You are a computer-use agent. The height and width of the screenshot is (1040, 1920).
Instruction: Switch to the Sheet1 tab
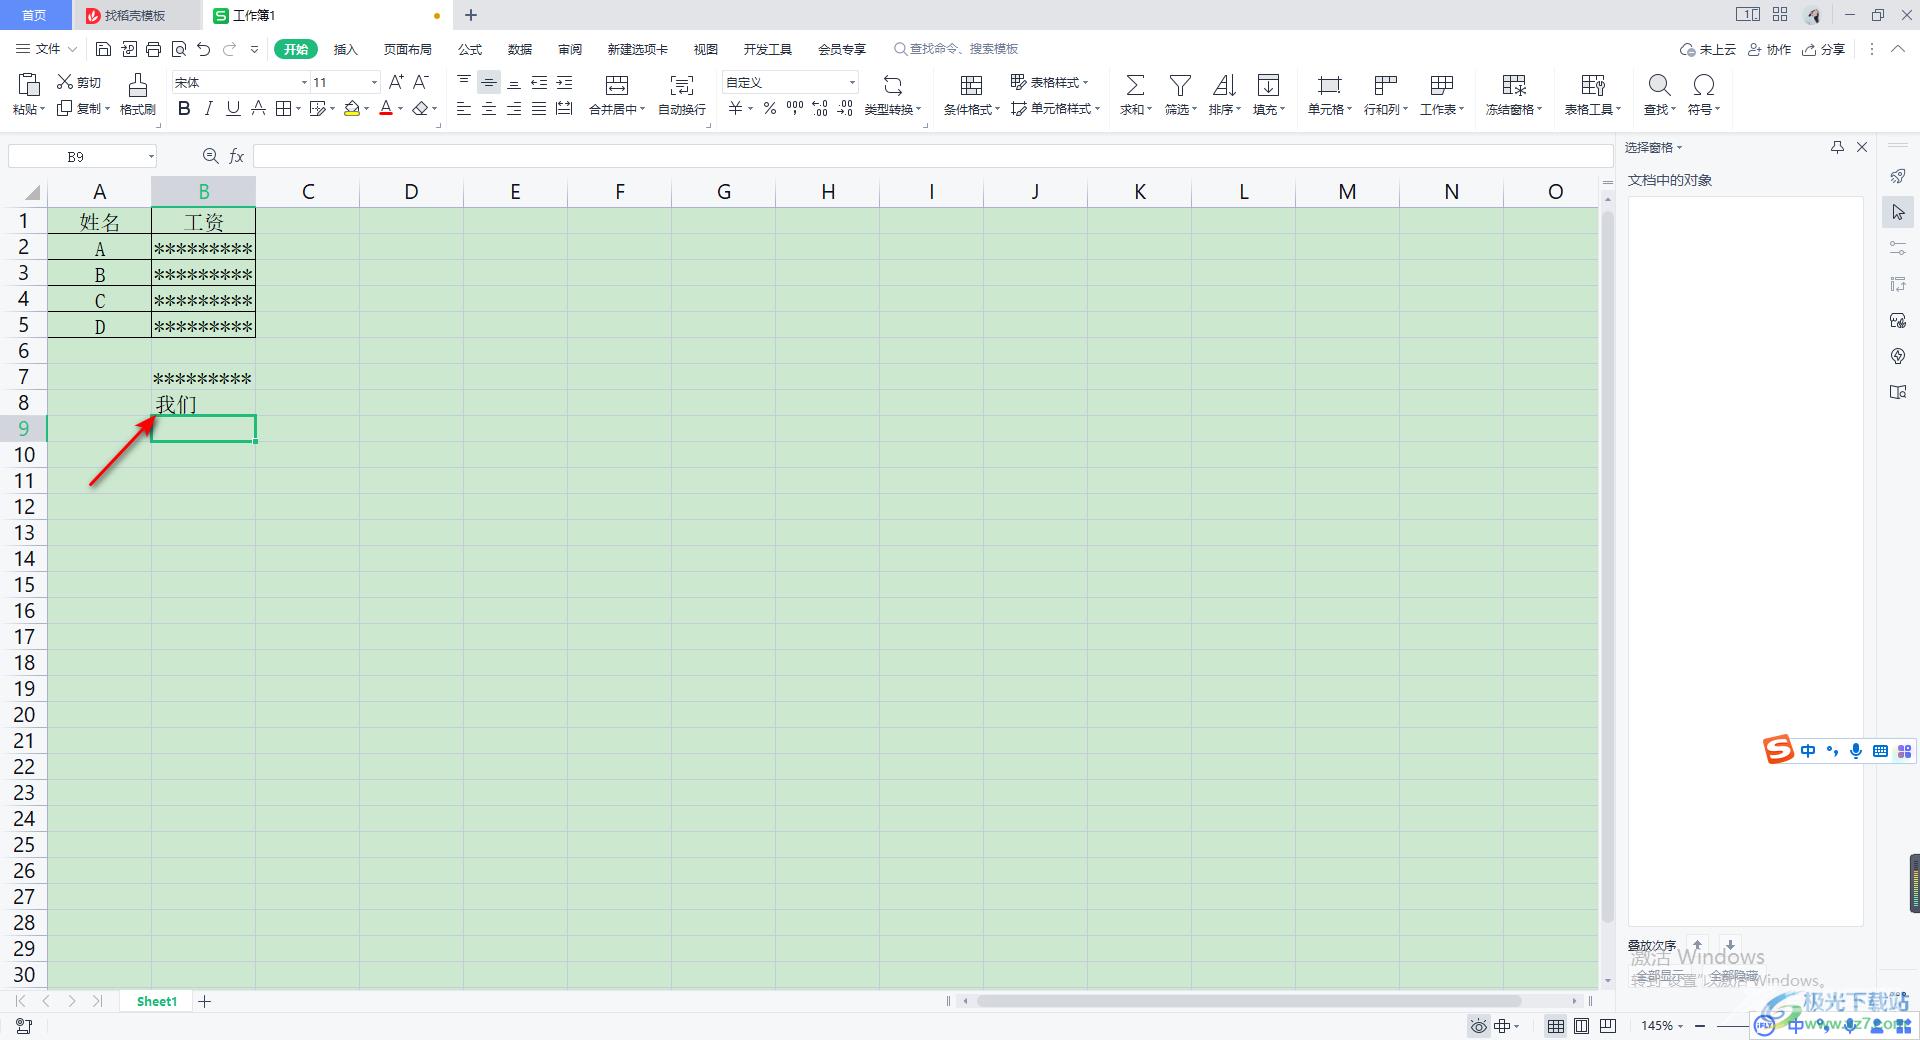(x=157, y=1001)
